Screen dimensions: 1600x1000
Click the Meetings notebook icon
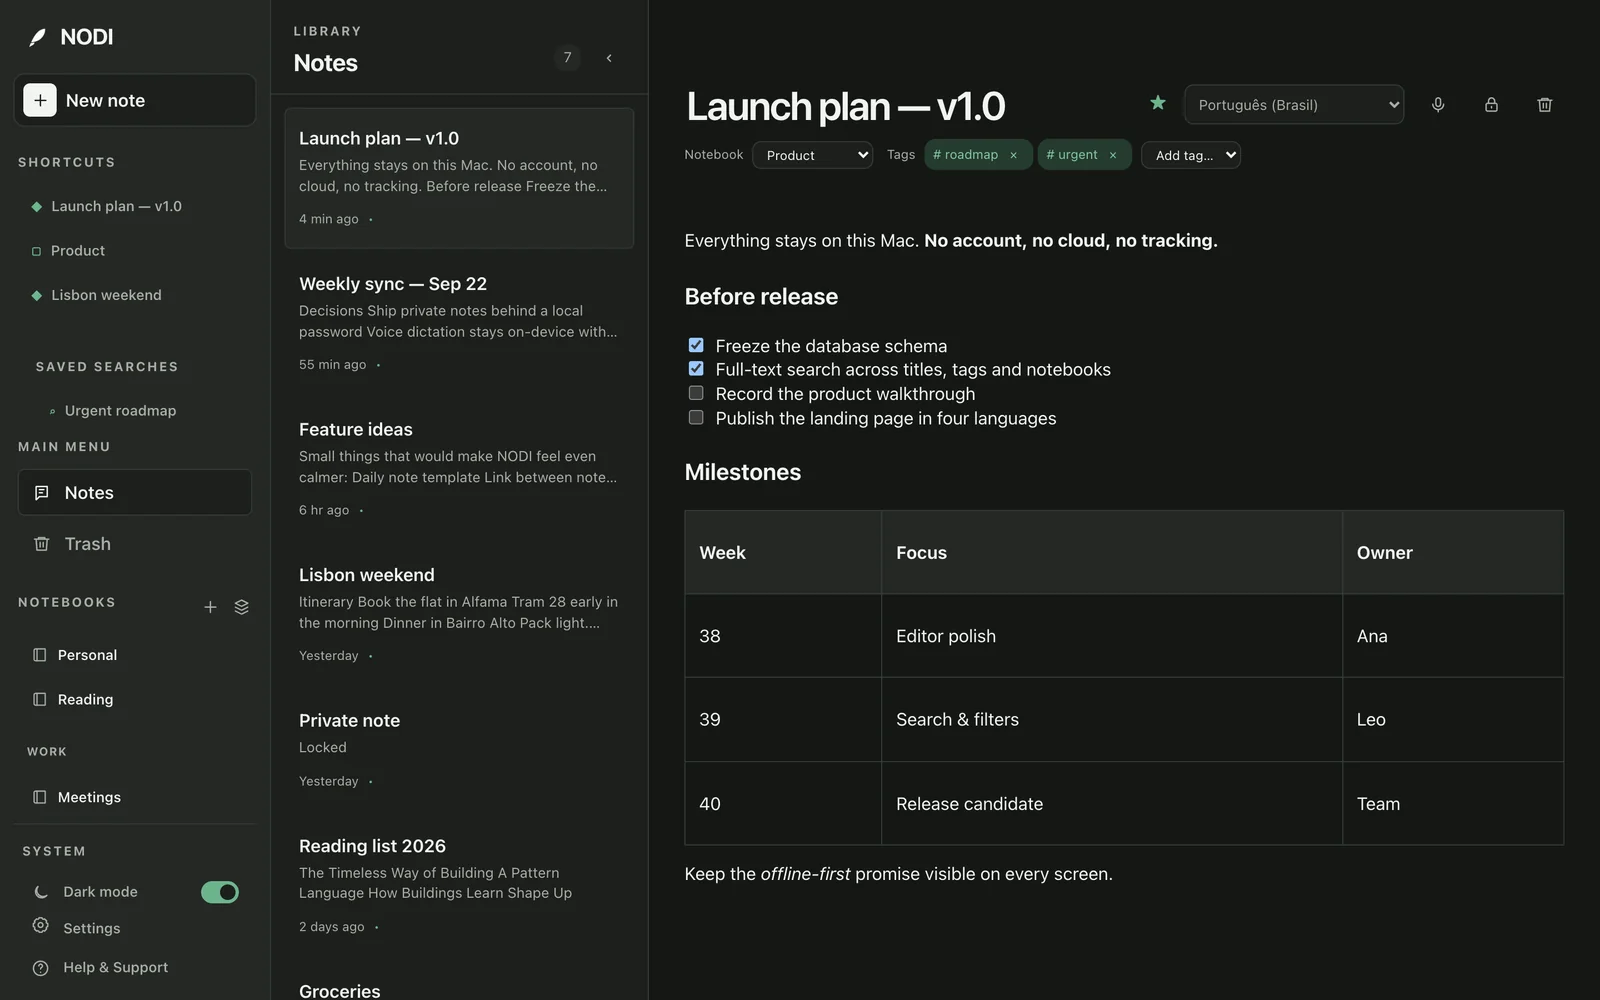[x=40, y=797]
